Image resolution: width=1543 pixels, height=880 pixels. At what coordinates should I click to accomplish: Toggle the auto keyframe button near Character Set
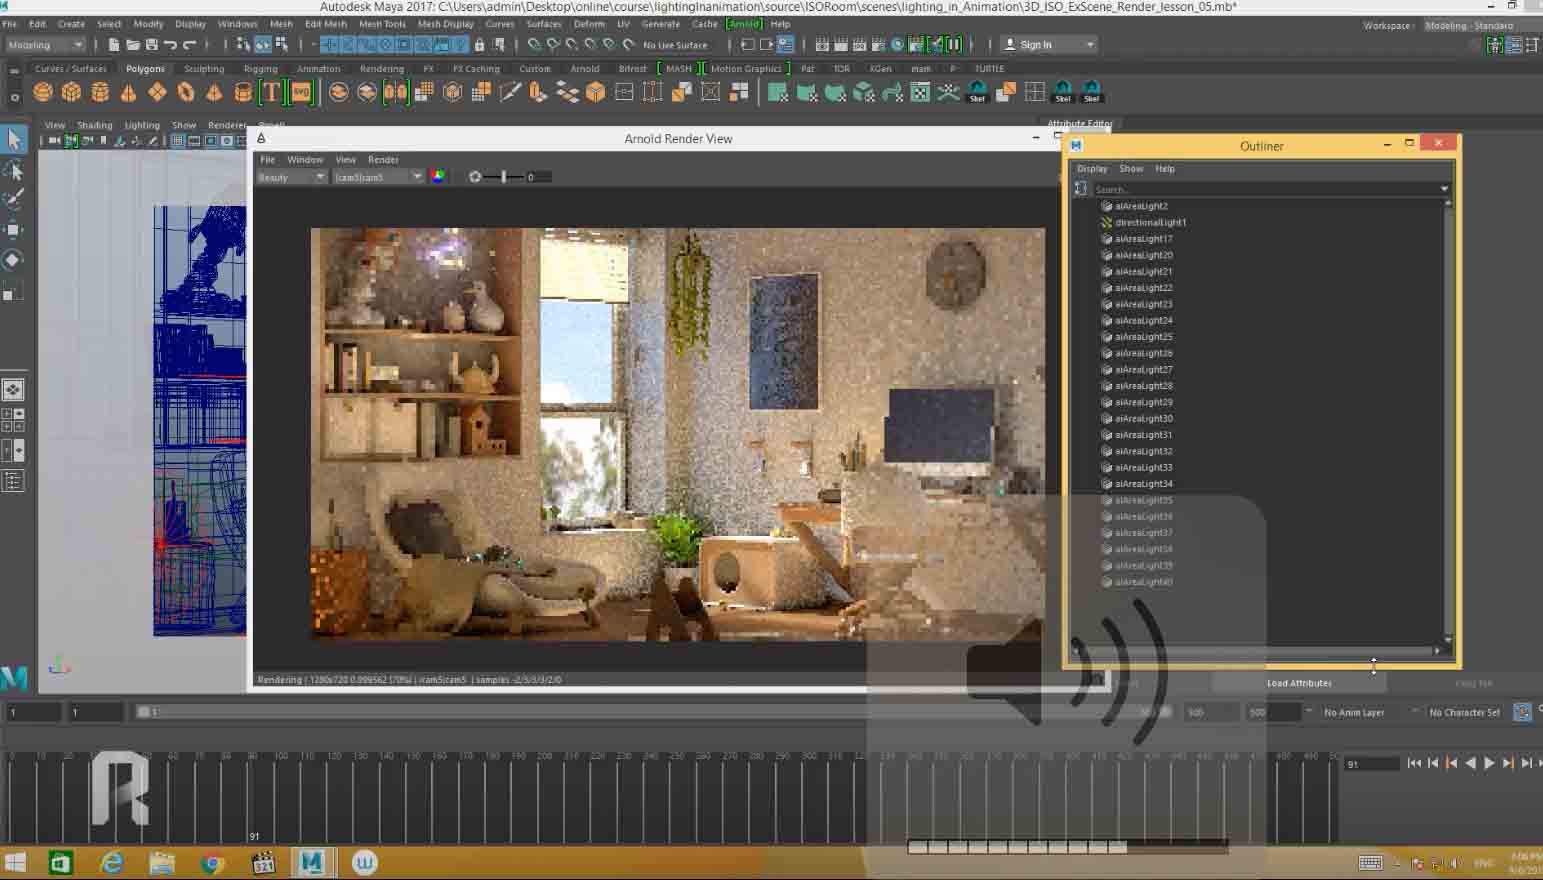pyautogui.click(x=1522, y=712)
